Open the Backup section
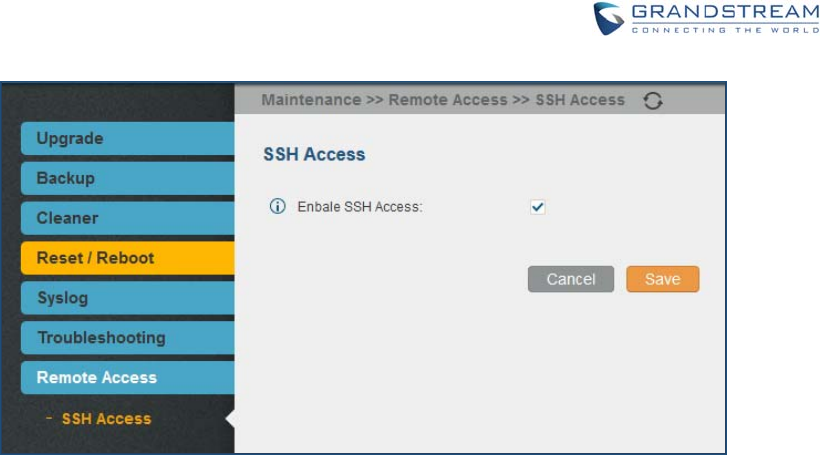This screenshot has width=820, height=455. point(128,178)
